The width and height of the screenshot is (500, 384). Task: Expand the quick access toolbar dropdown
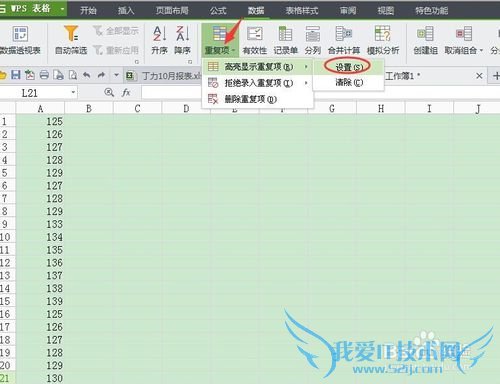116,75
